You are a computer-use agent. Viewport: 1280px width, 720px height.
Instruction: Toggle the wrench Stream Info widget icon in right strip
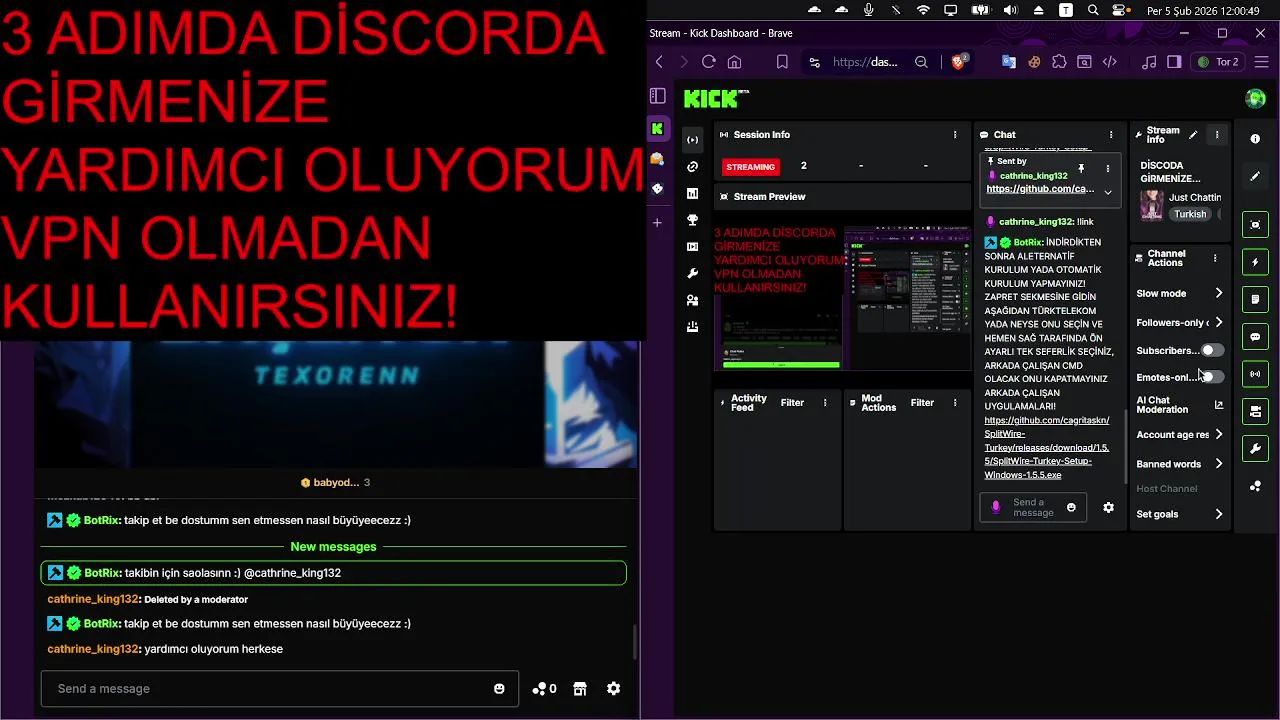point(1255,448)
